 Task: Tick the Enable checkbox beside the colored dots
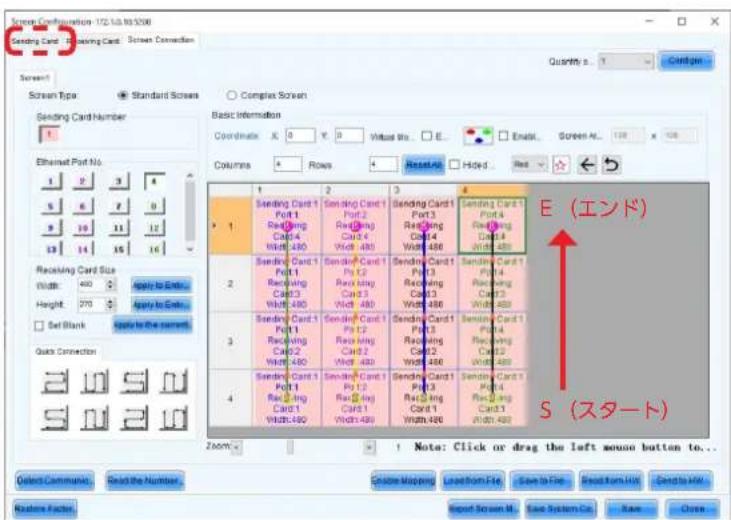point(503,136)
